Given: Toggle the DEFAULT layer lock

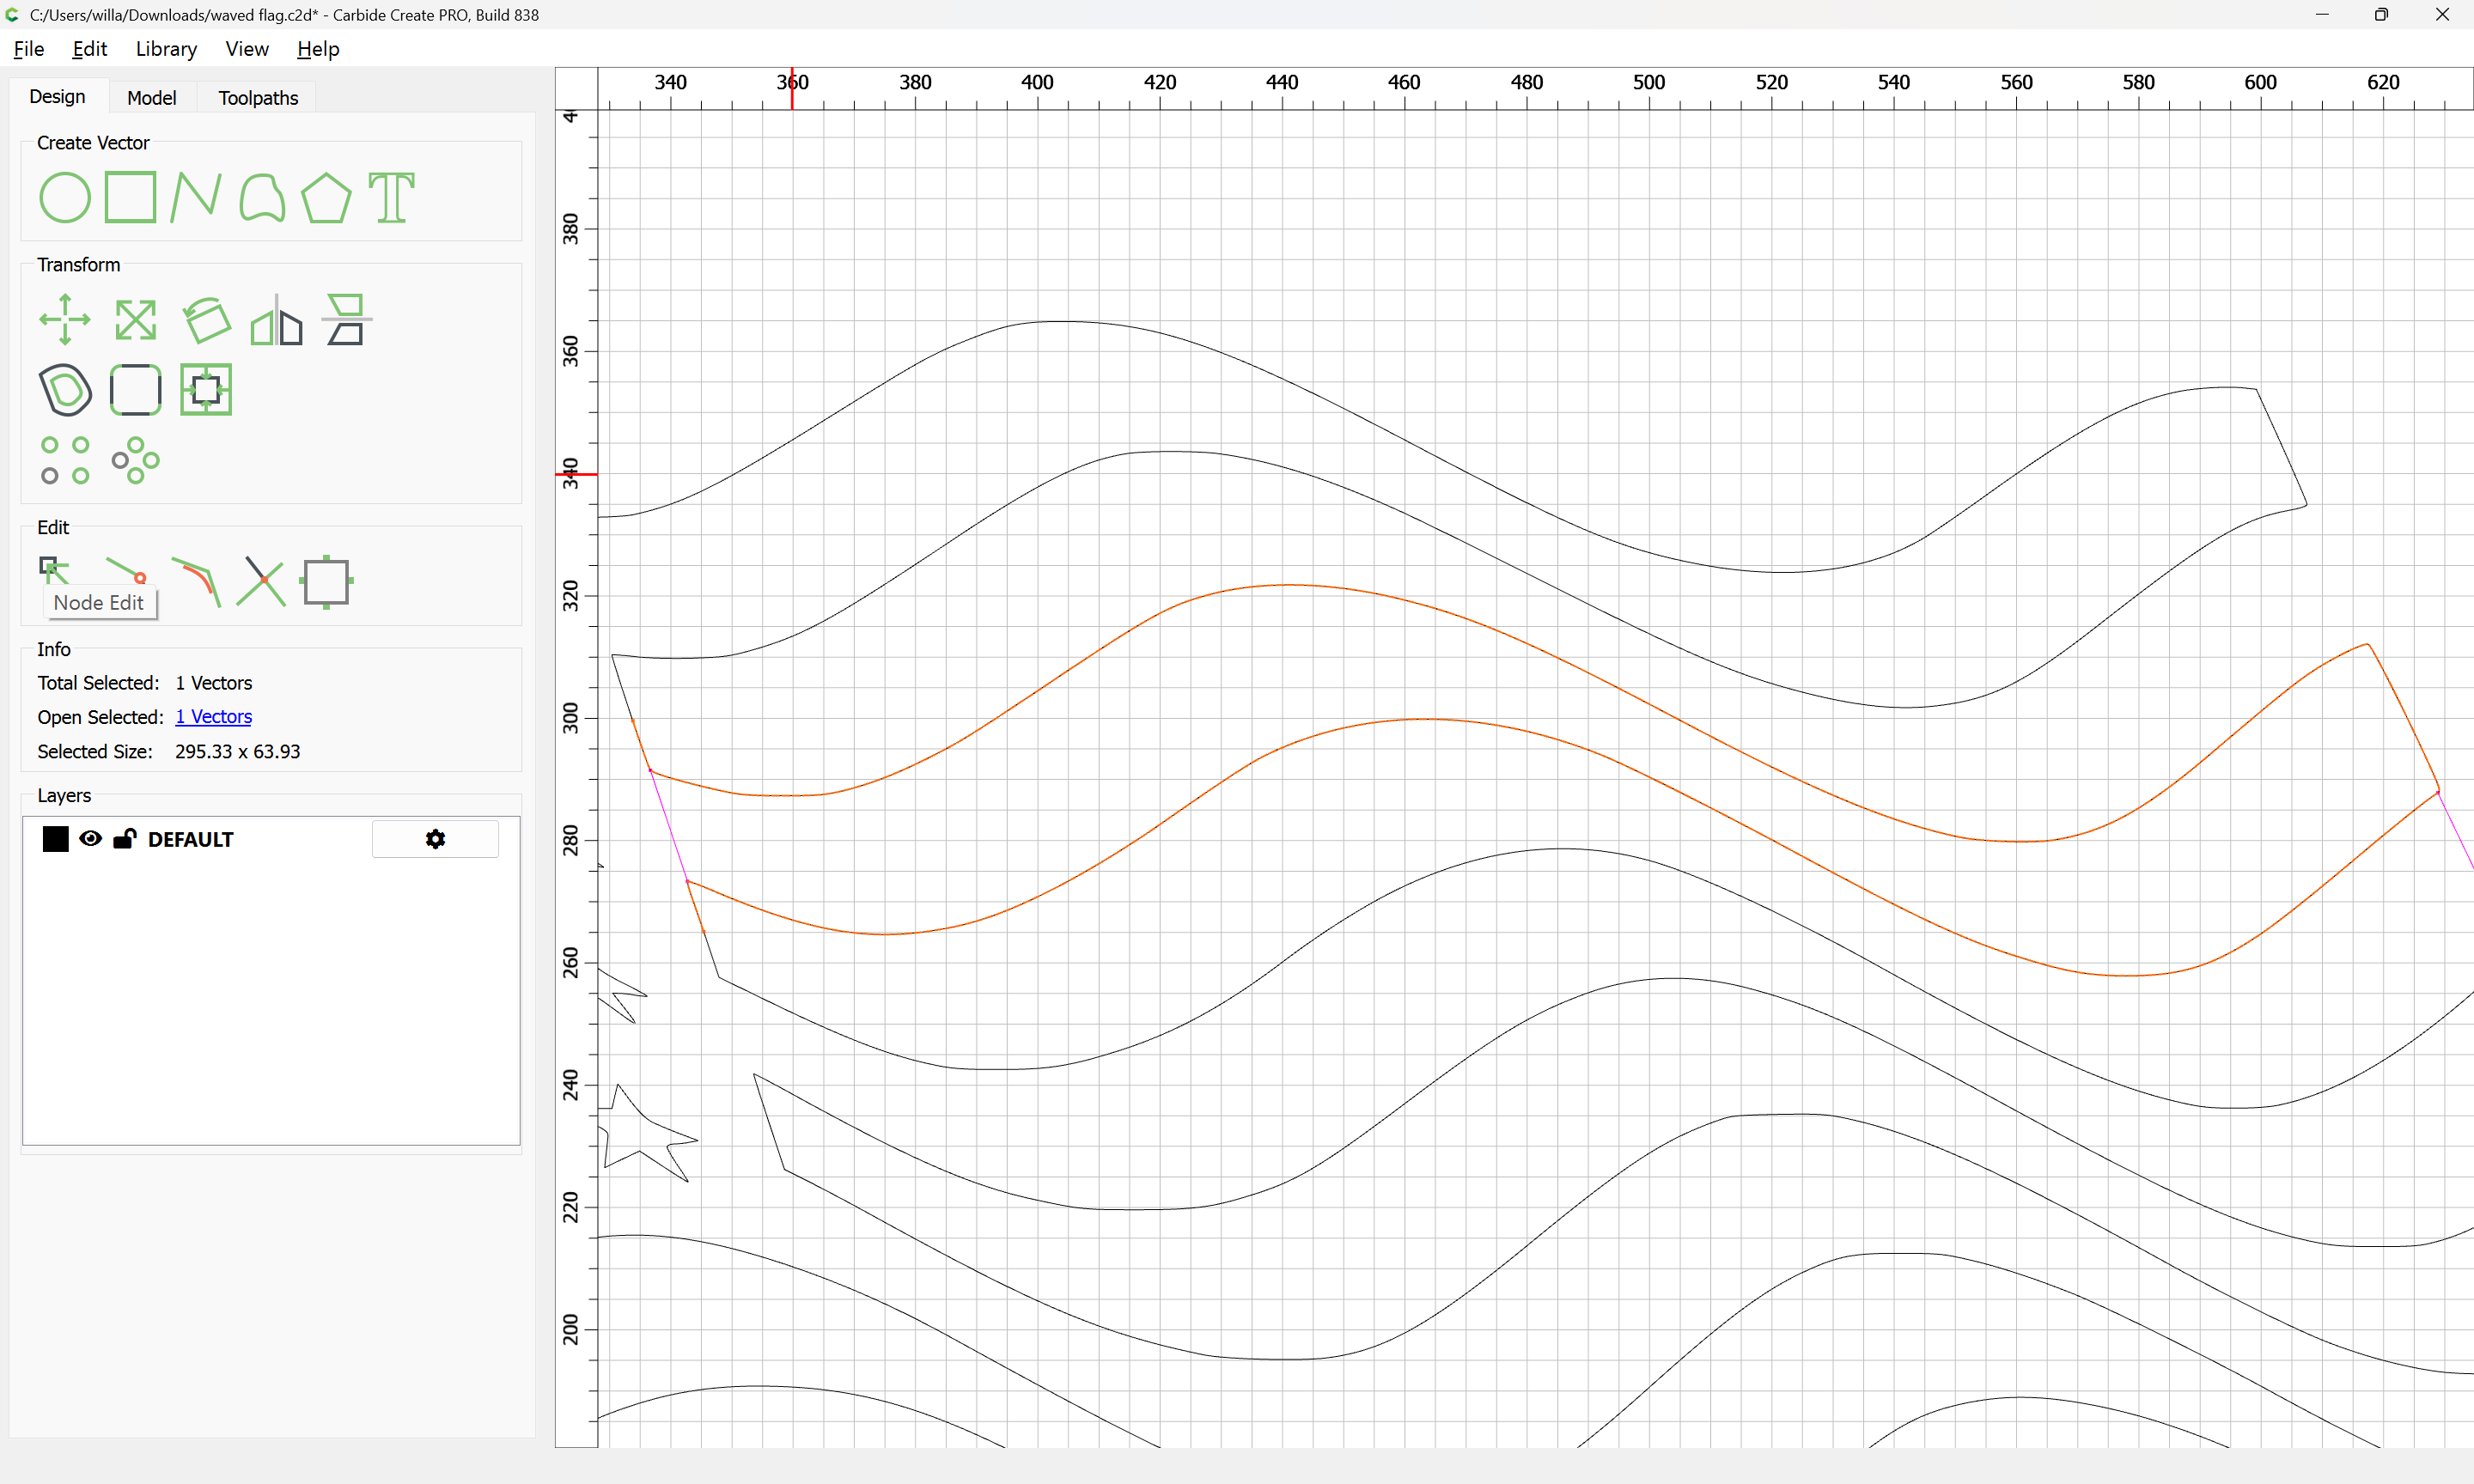Looking at the screenshot, I should (x=124, y=839).
